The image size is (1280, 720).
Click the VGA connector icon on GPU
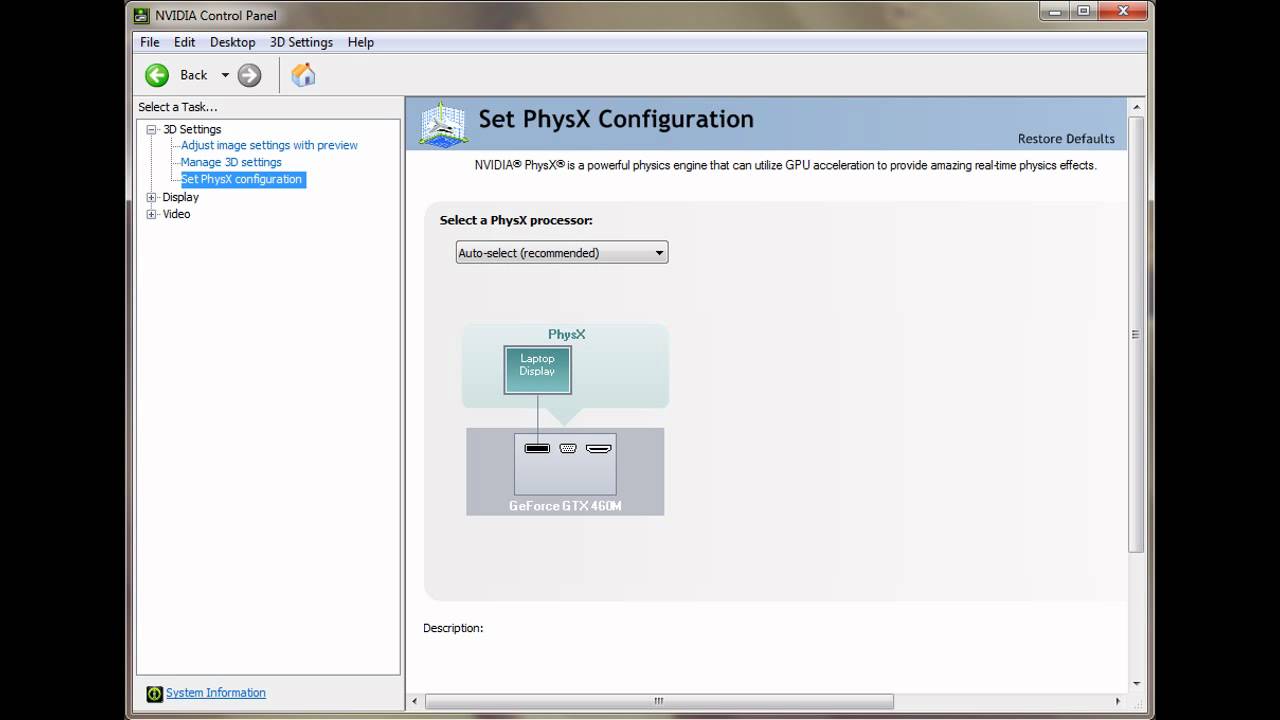tap(568, 448)
